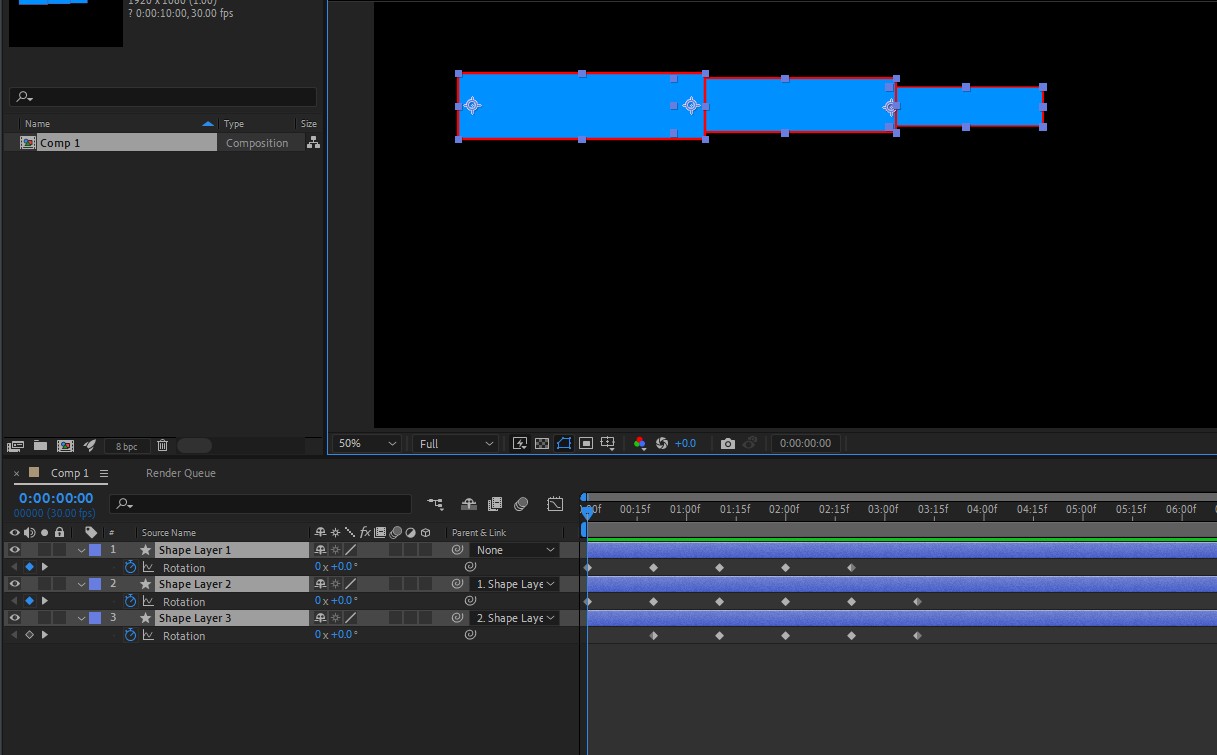
Task: Open the Full resolution dropdown
Action: 456,443
